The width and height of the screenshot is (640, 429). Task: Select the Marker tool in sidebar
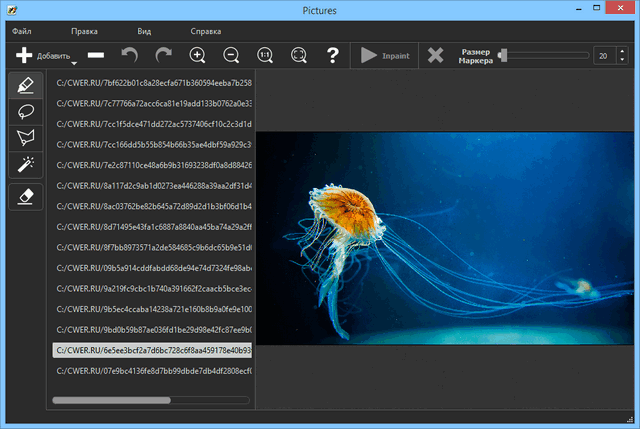pos(25,85)
